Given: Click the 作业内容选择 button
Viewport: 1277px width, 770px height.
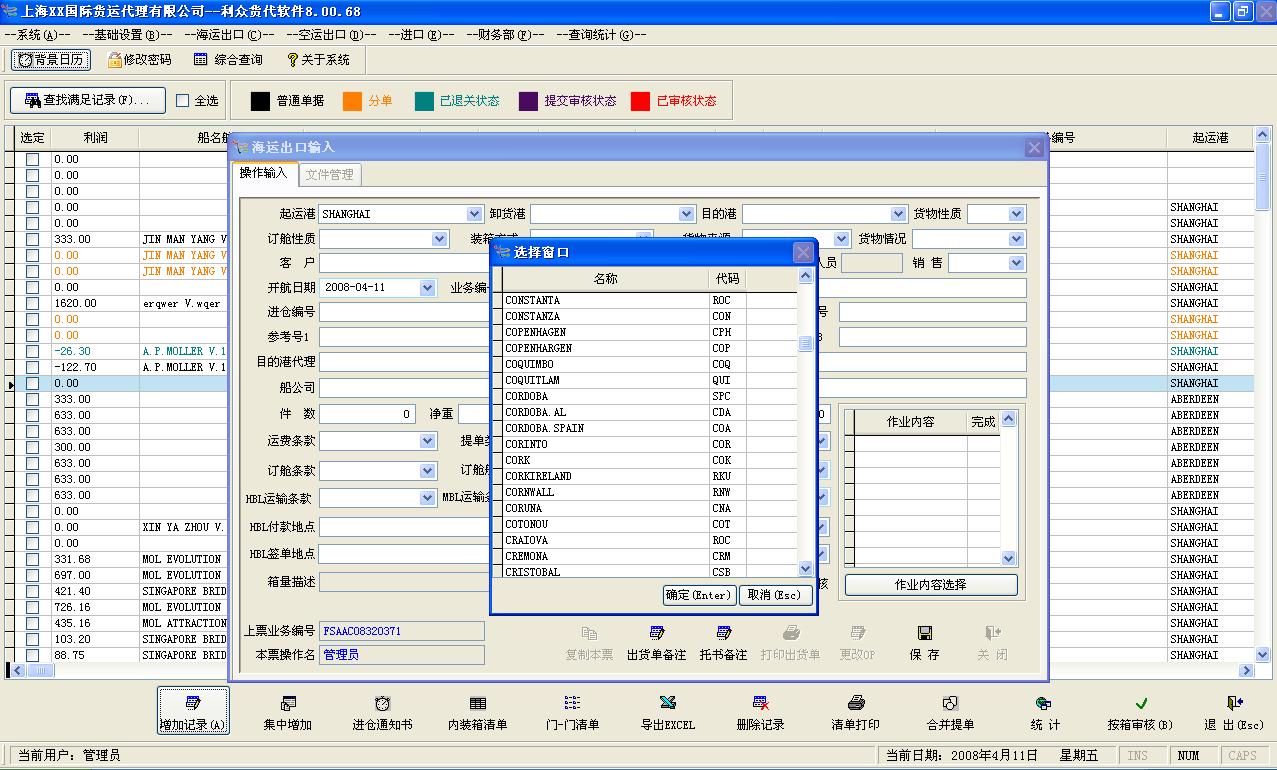Looking at the screenshot, I should (x=931, y=585).
